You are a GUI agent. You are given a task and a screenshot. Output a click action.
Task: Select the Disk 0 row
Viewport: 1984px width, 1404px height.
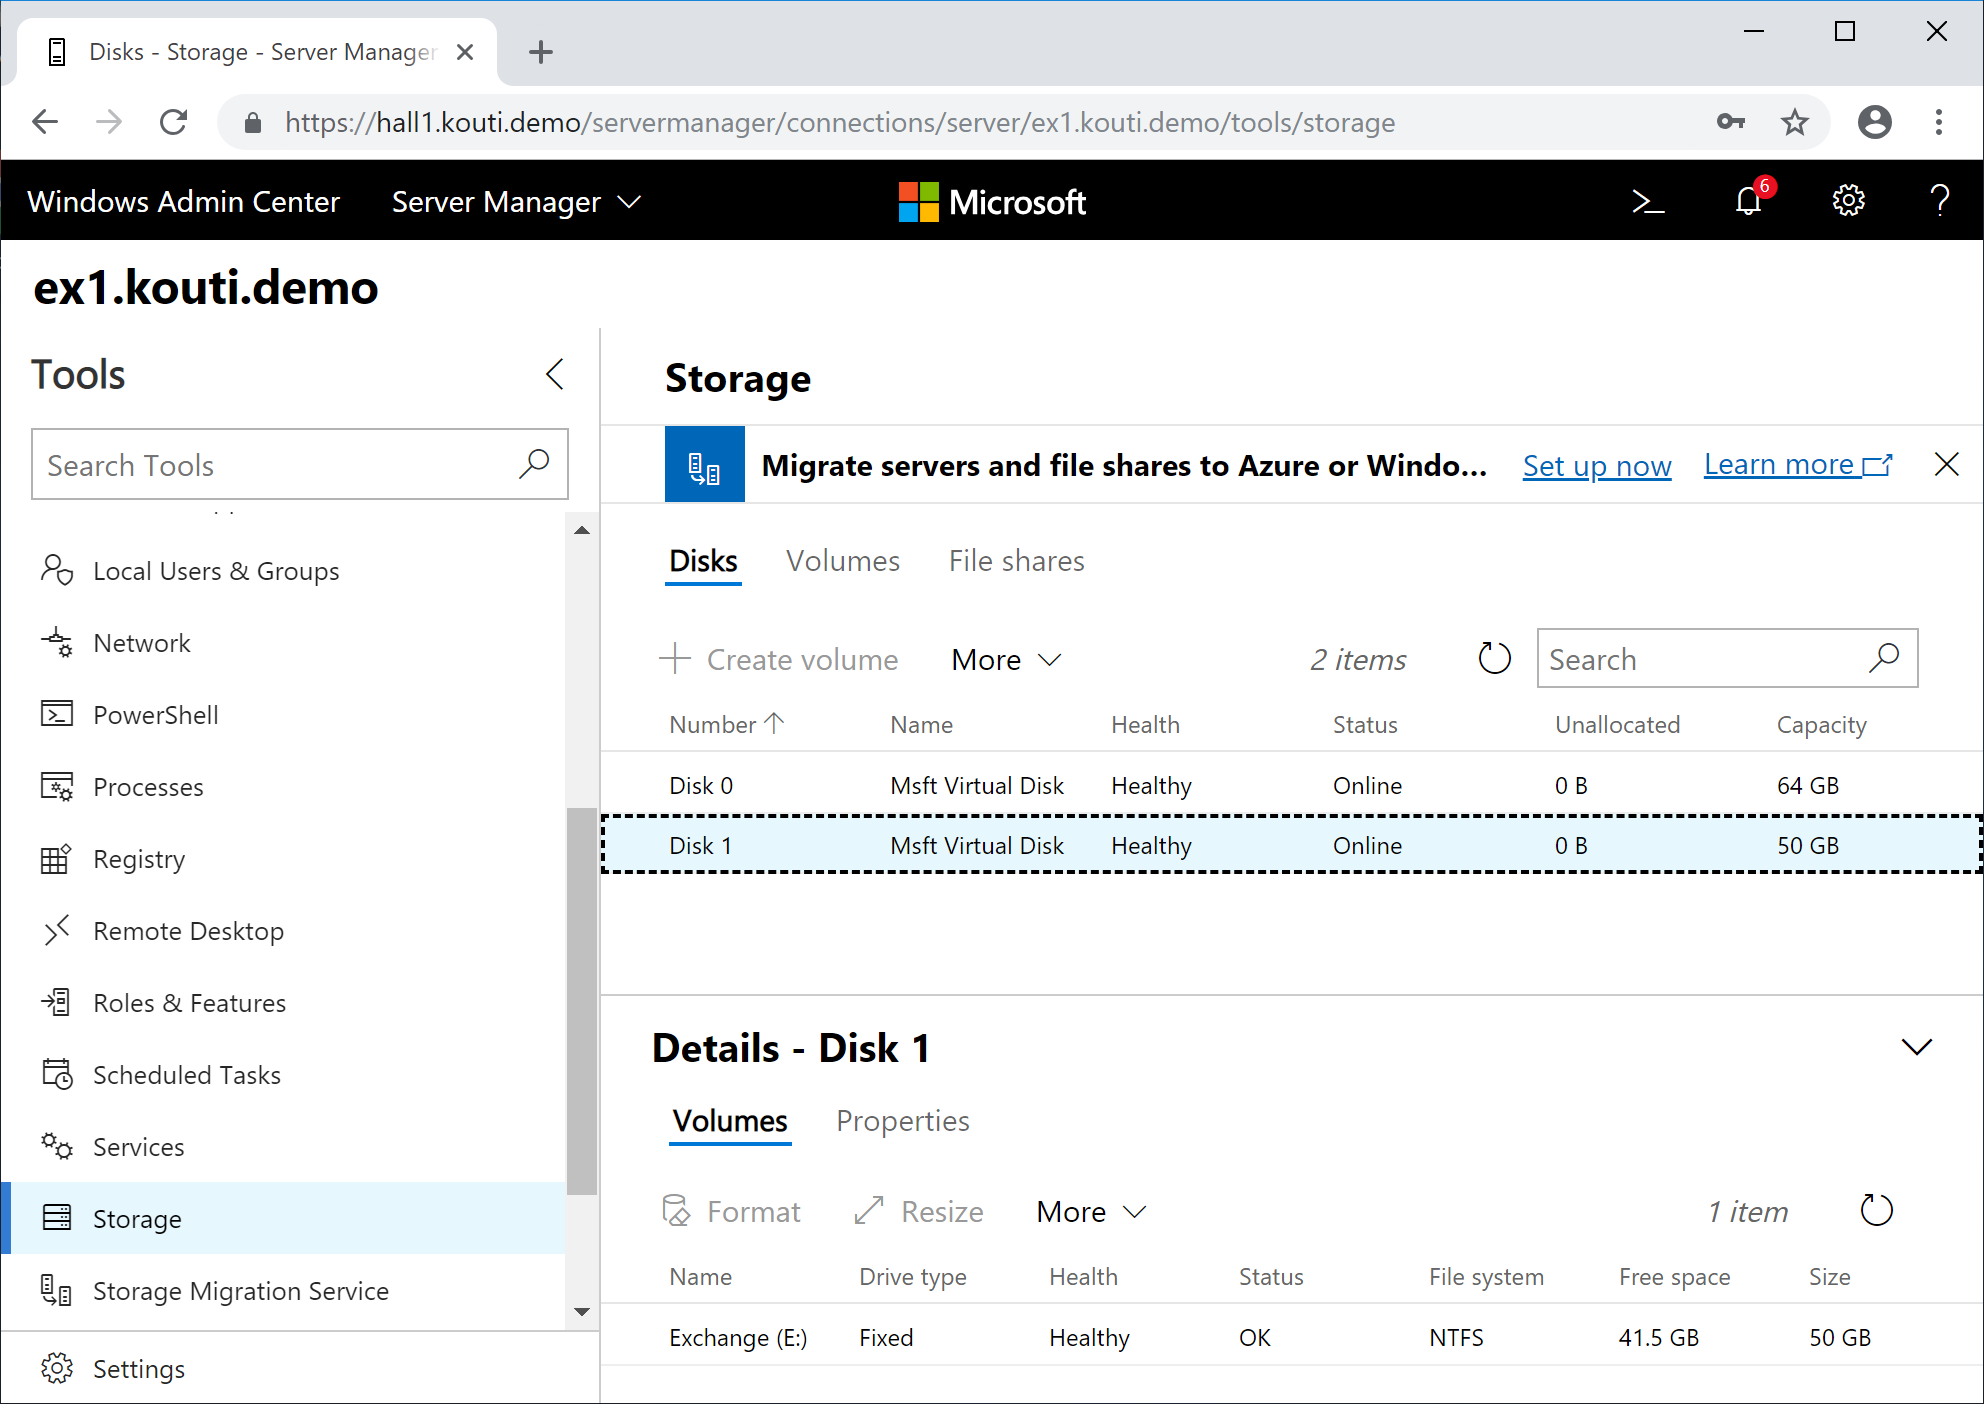click(x=1291, y=785)
